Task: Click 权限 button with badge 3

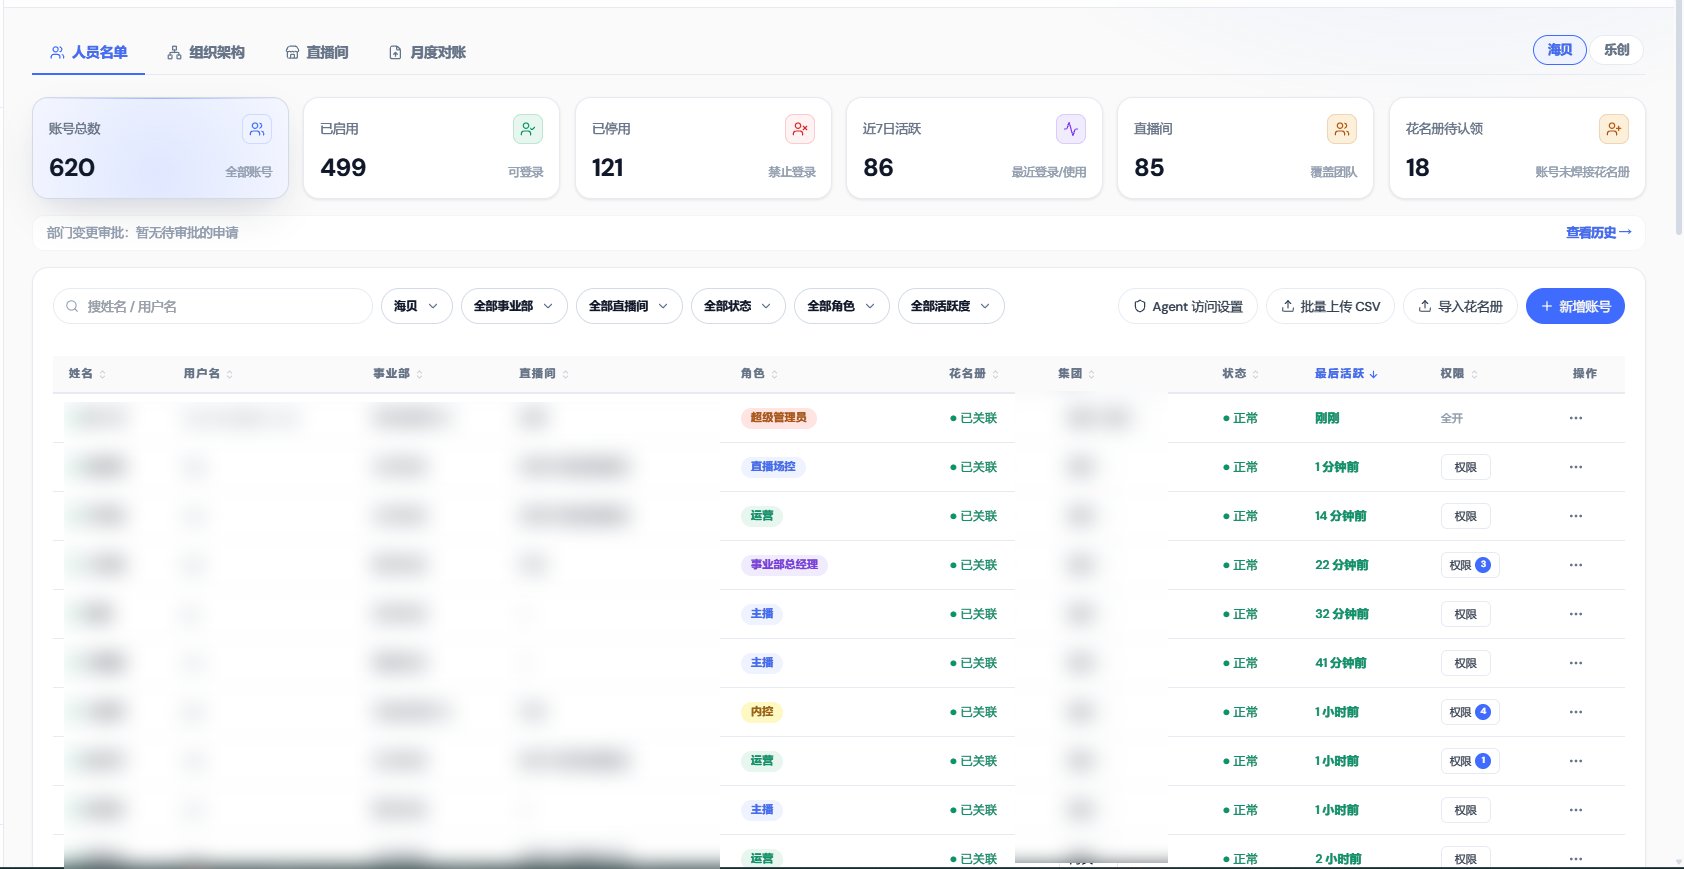Action: pyautogui.click(x=1470, y=565)
